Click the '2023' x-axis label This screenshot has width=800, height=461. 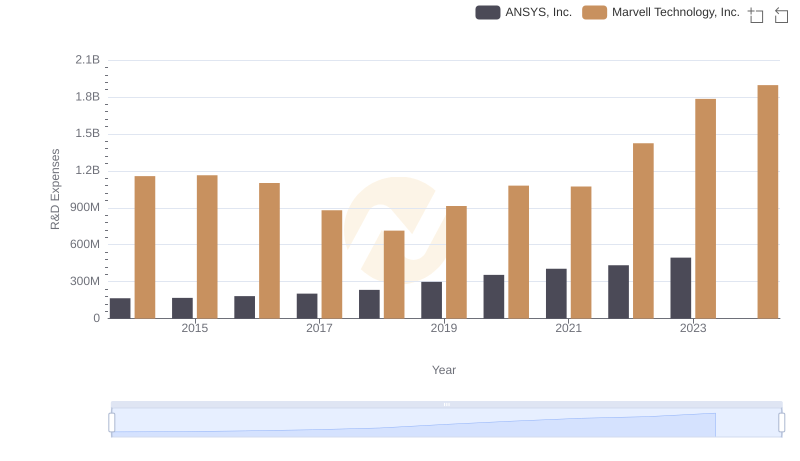pos(693,328)
